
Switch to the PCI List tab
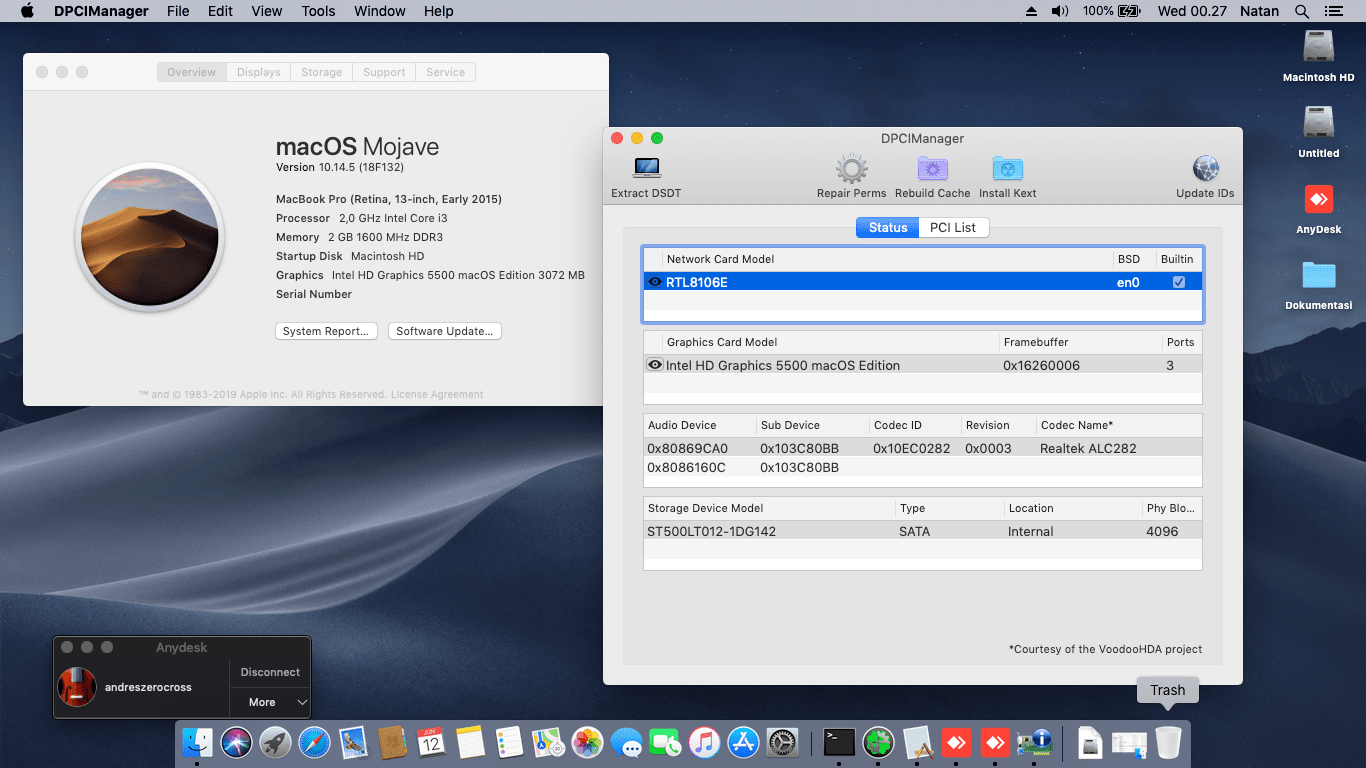point(953,227)
